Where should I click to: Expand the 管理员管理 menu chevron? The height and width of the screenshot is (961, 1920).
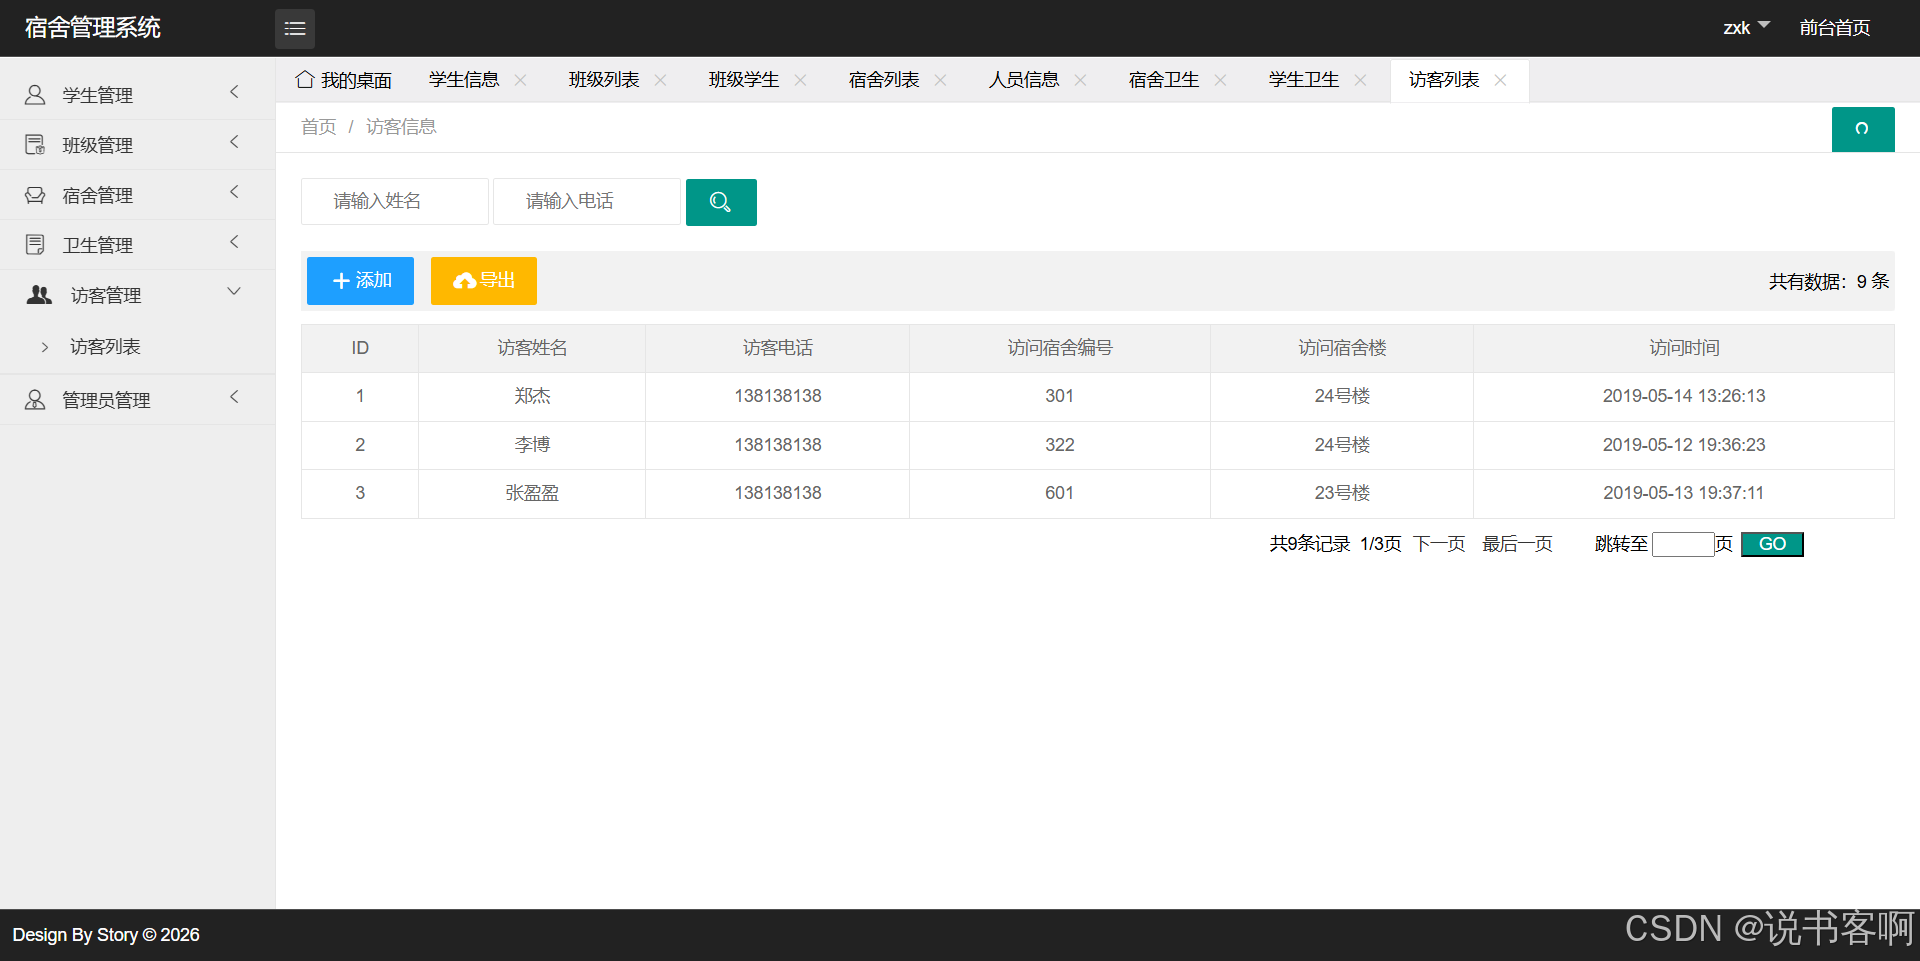point(234,397)
